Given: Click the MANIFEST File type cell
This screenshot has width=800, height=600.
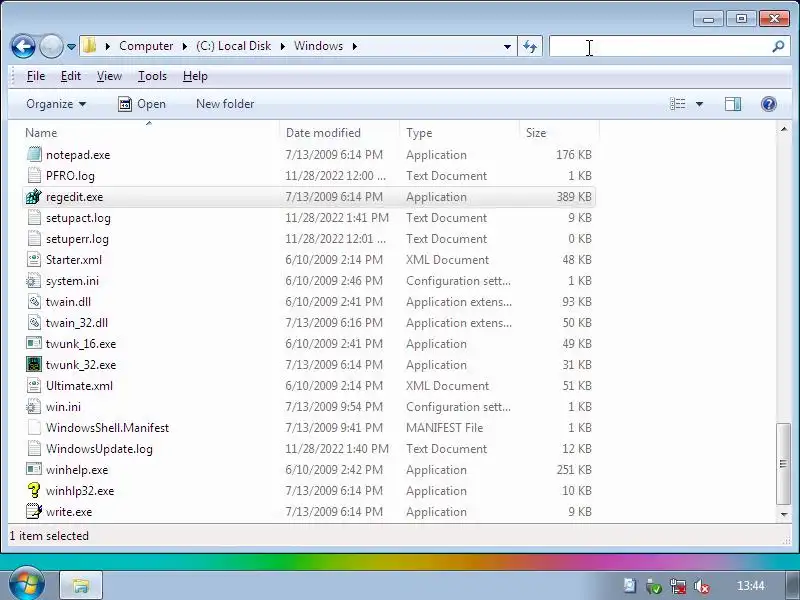Looking at the screenshot, I should tap(444, 428).
